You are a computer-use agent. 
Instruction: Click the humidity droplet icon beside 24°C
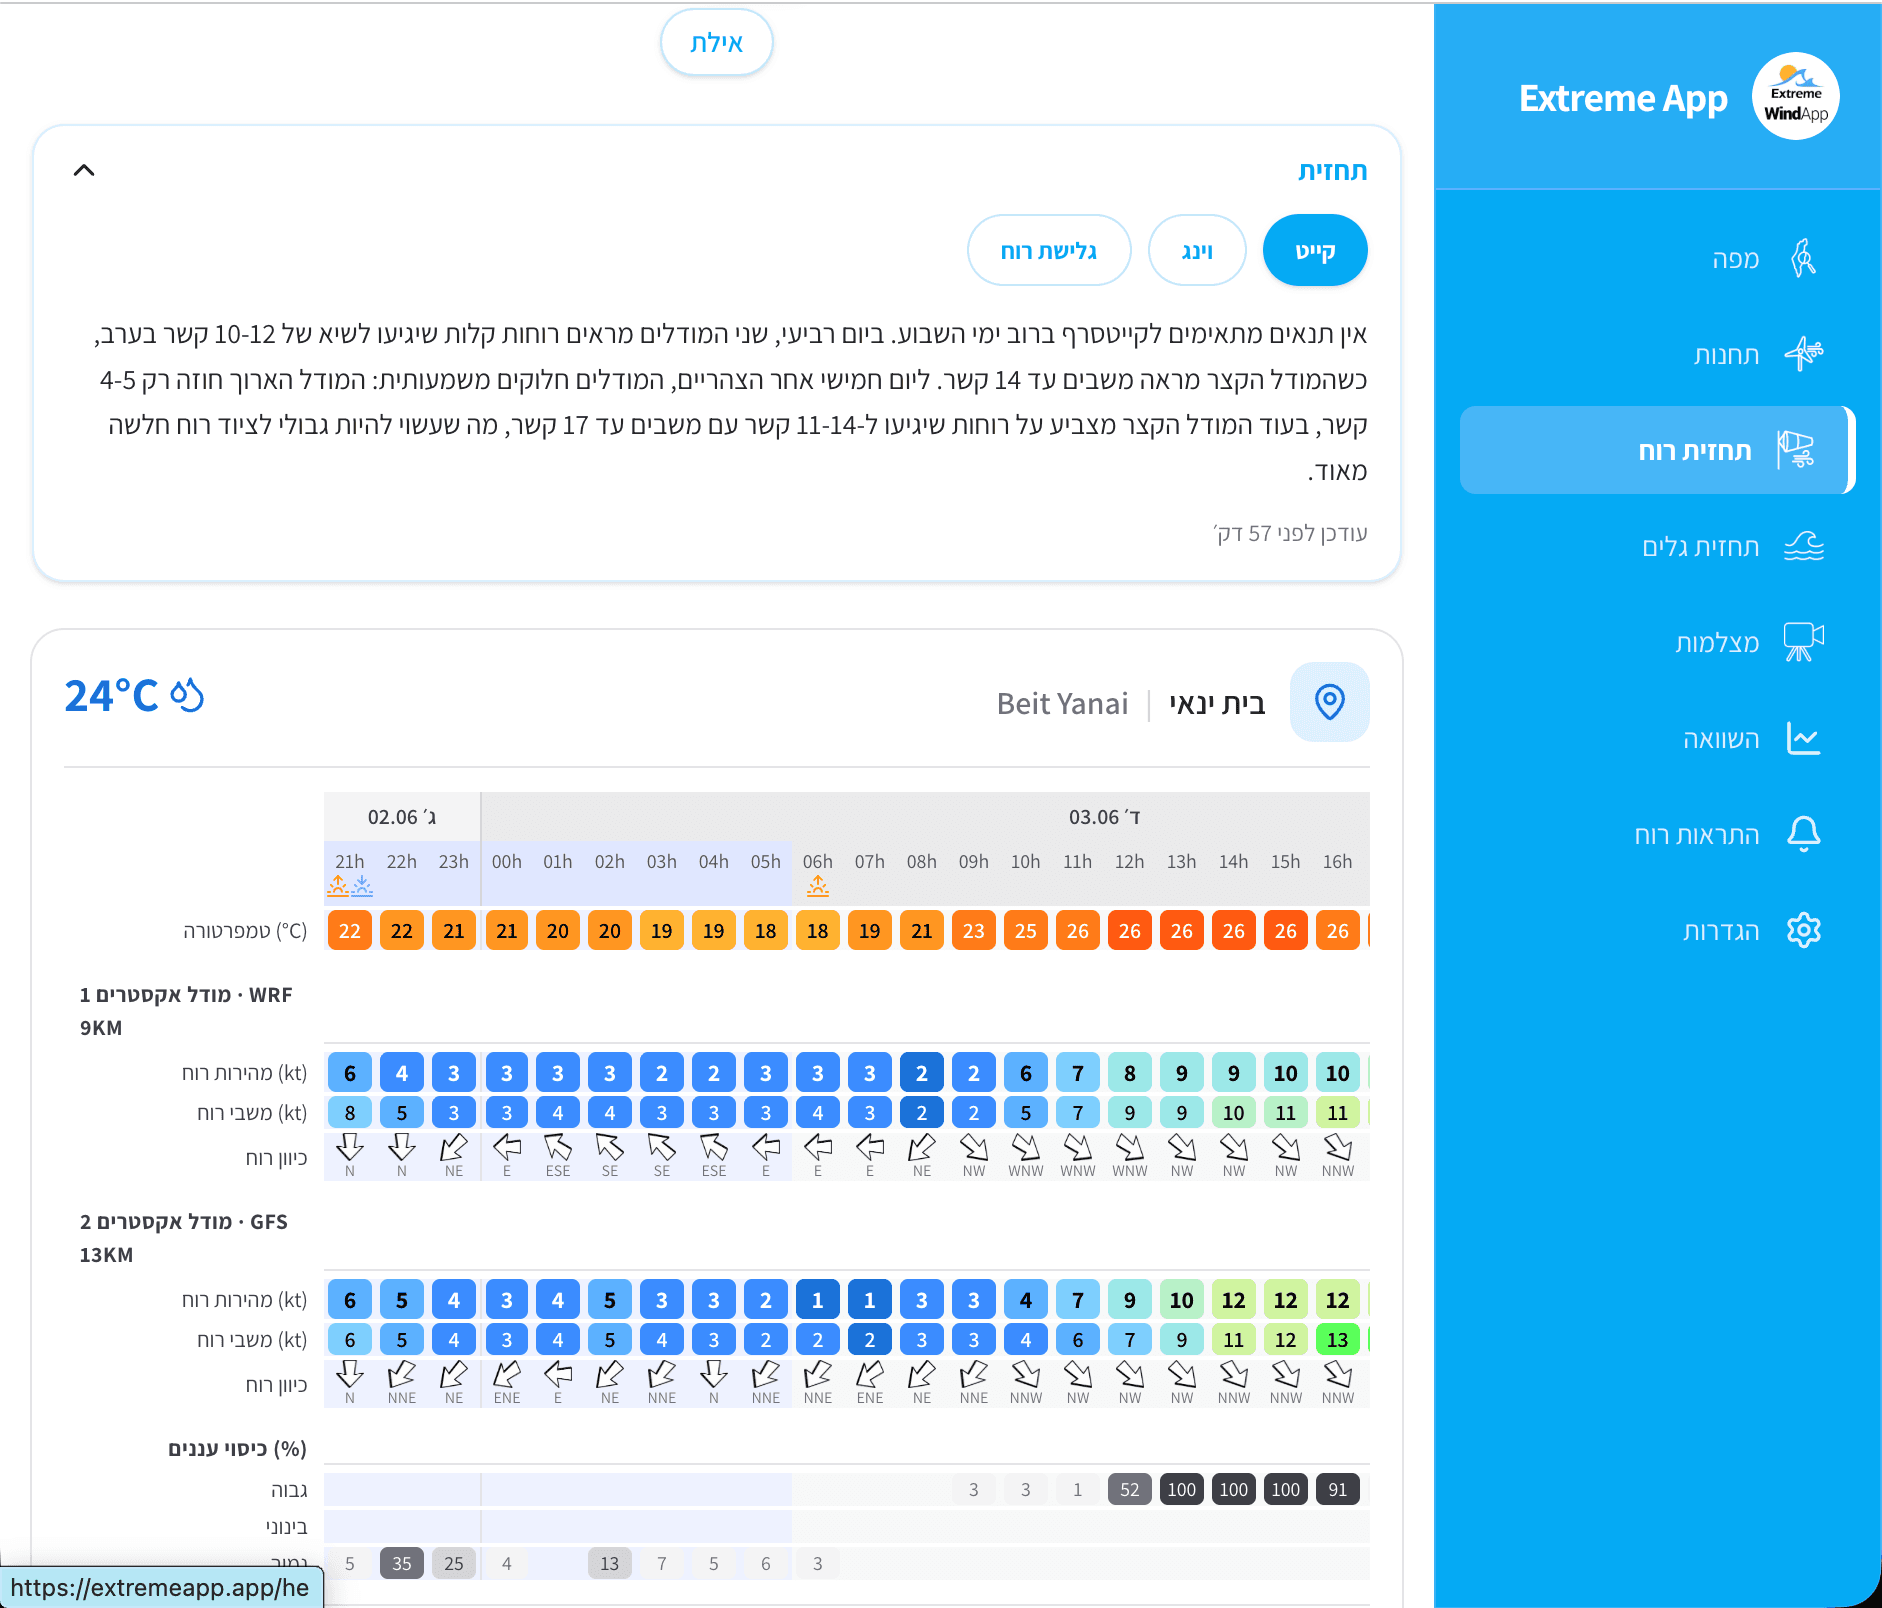(187, 695)
